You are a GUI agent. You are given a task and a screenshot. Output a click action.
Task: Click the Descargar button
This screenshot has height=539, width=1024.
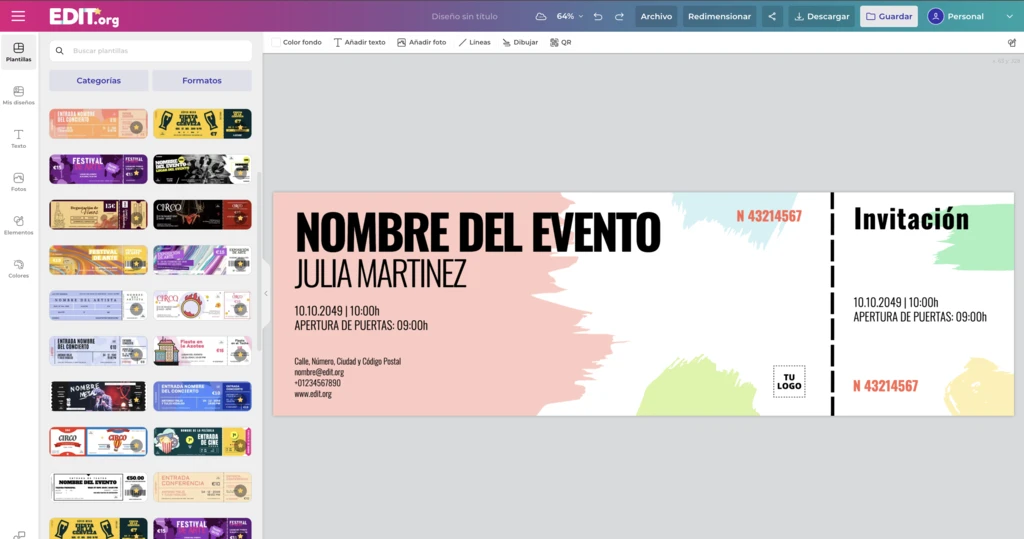[820, 17]
